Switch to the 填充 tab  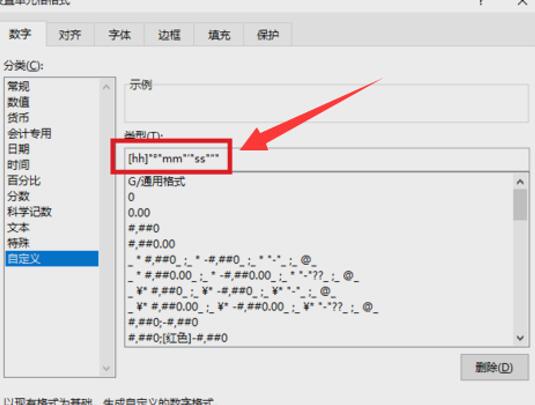pyautogui.click(x=219, y=34)
